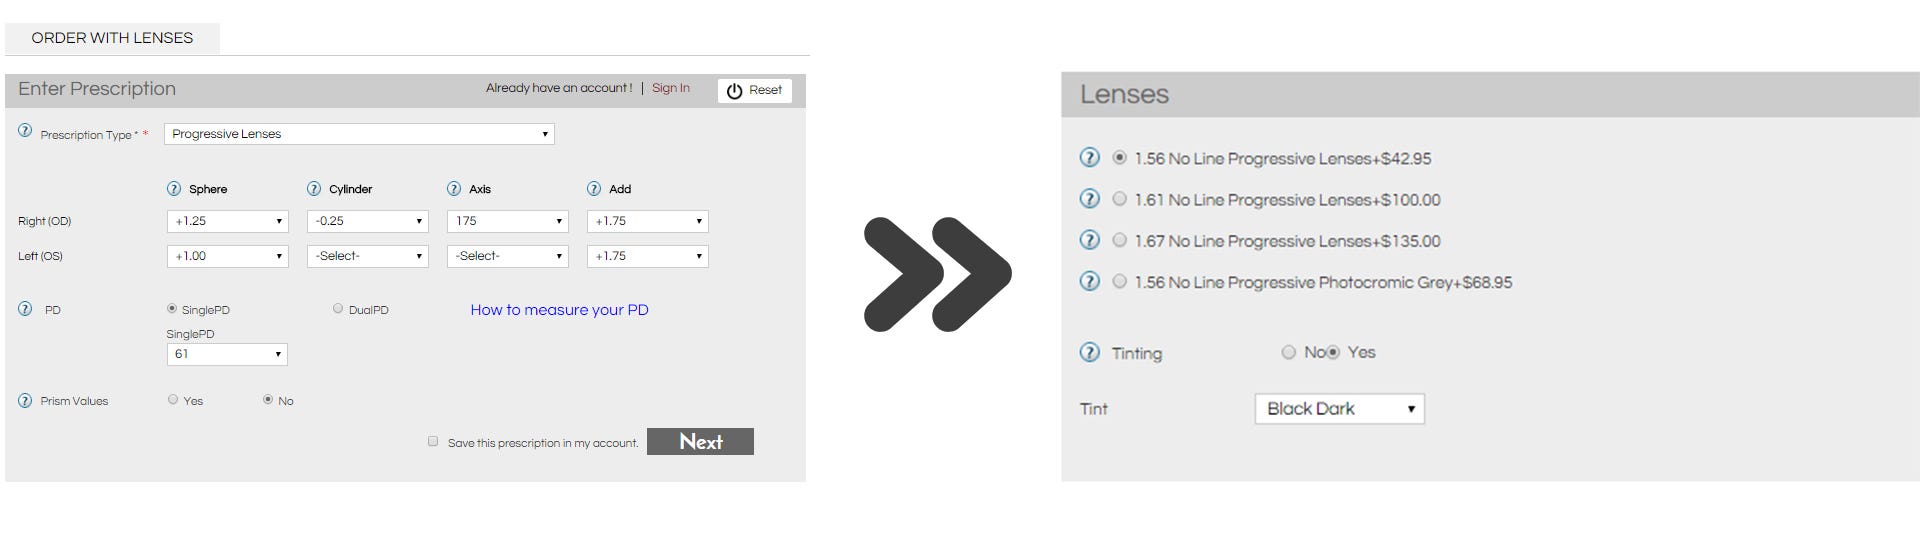This screenshot has width=1920, height=550.
Task: Click the help icon beside Prescription Type
Action: 25,131
